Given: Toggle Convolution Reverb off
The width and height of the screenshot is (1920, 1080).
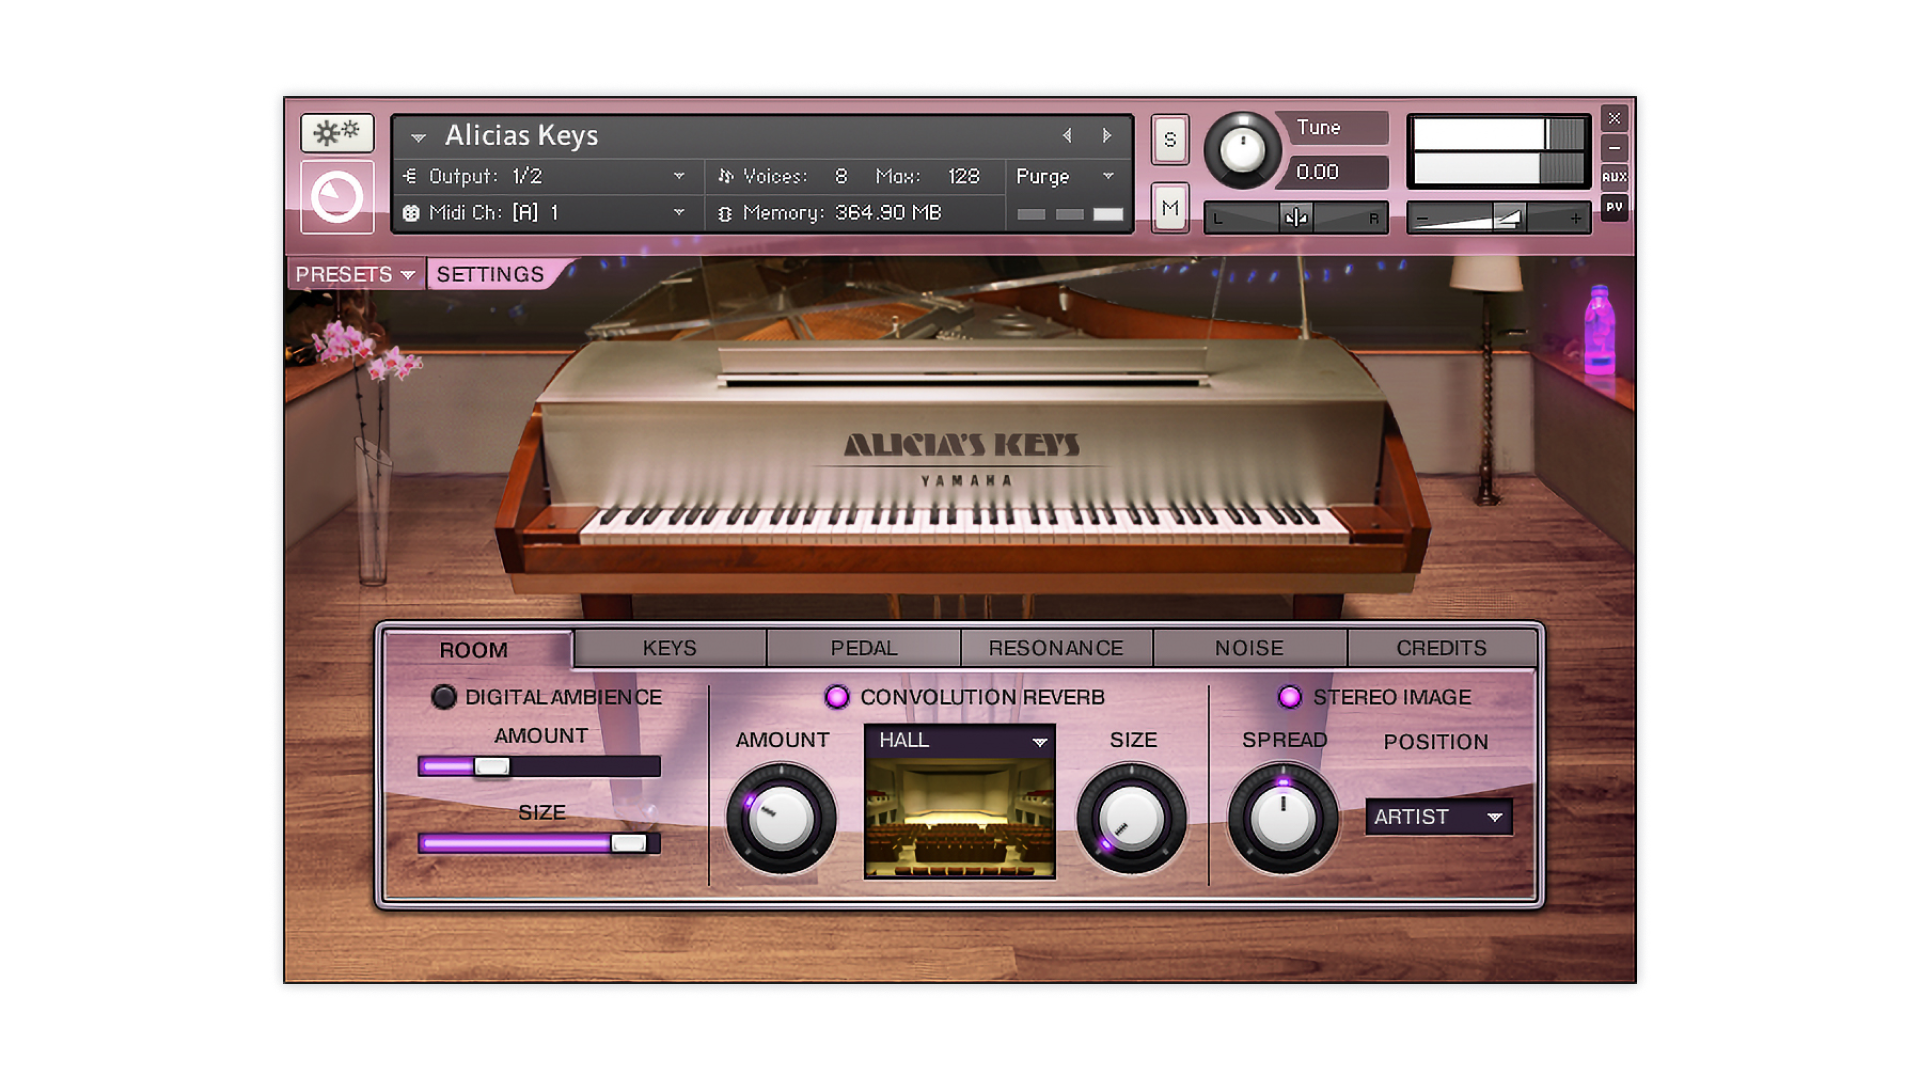Looking at the screenshot, I should (x=837, y=697).
